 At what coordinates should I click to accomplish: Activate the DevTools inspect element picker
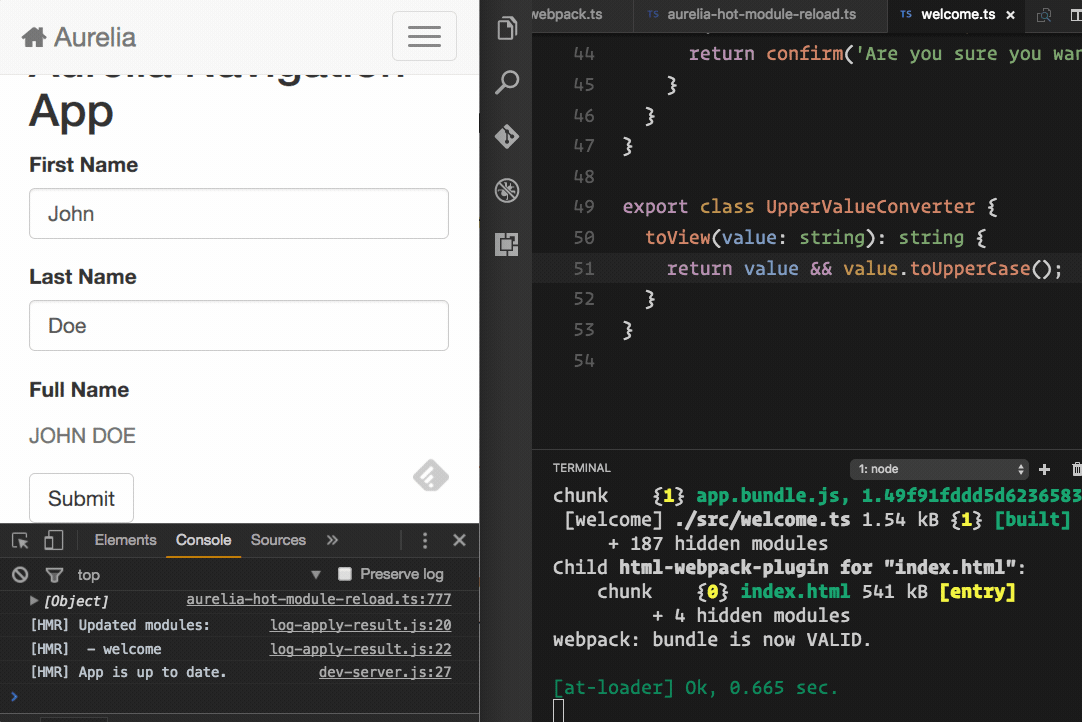20,540
